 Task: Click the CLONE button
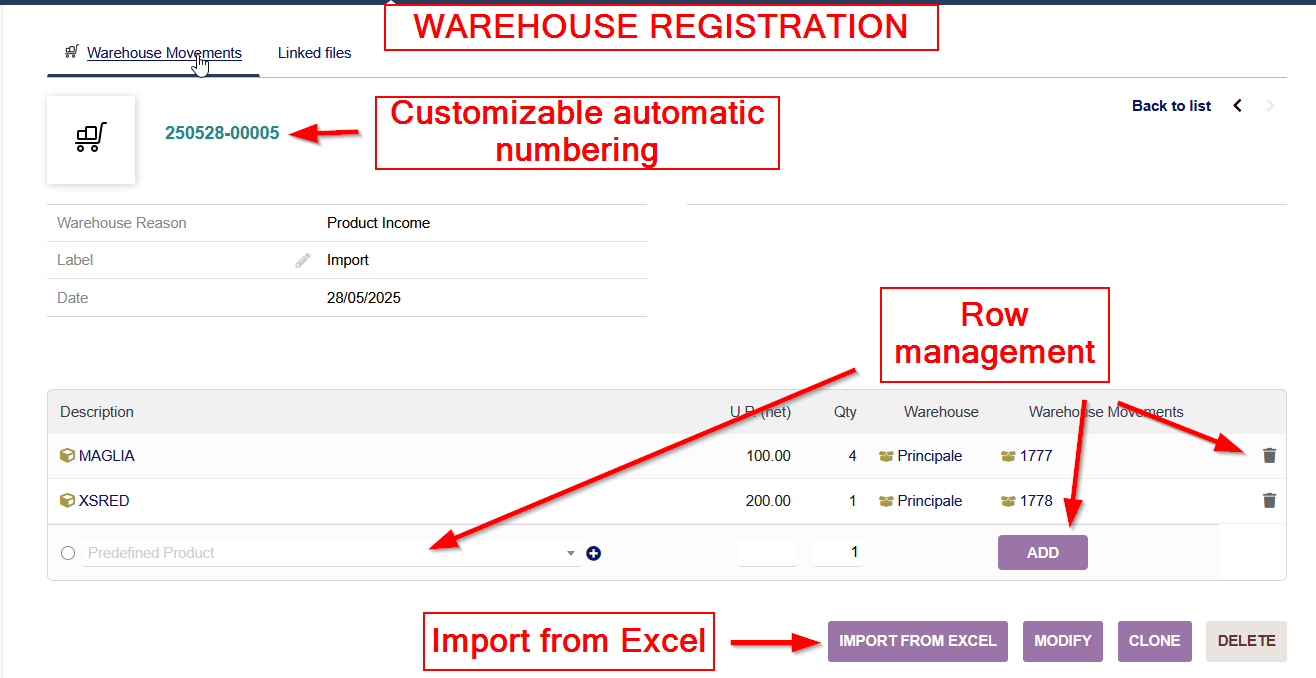coord(1155,641)
